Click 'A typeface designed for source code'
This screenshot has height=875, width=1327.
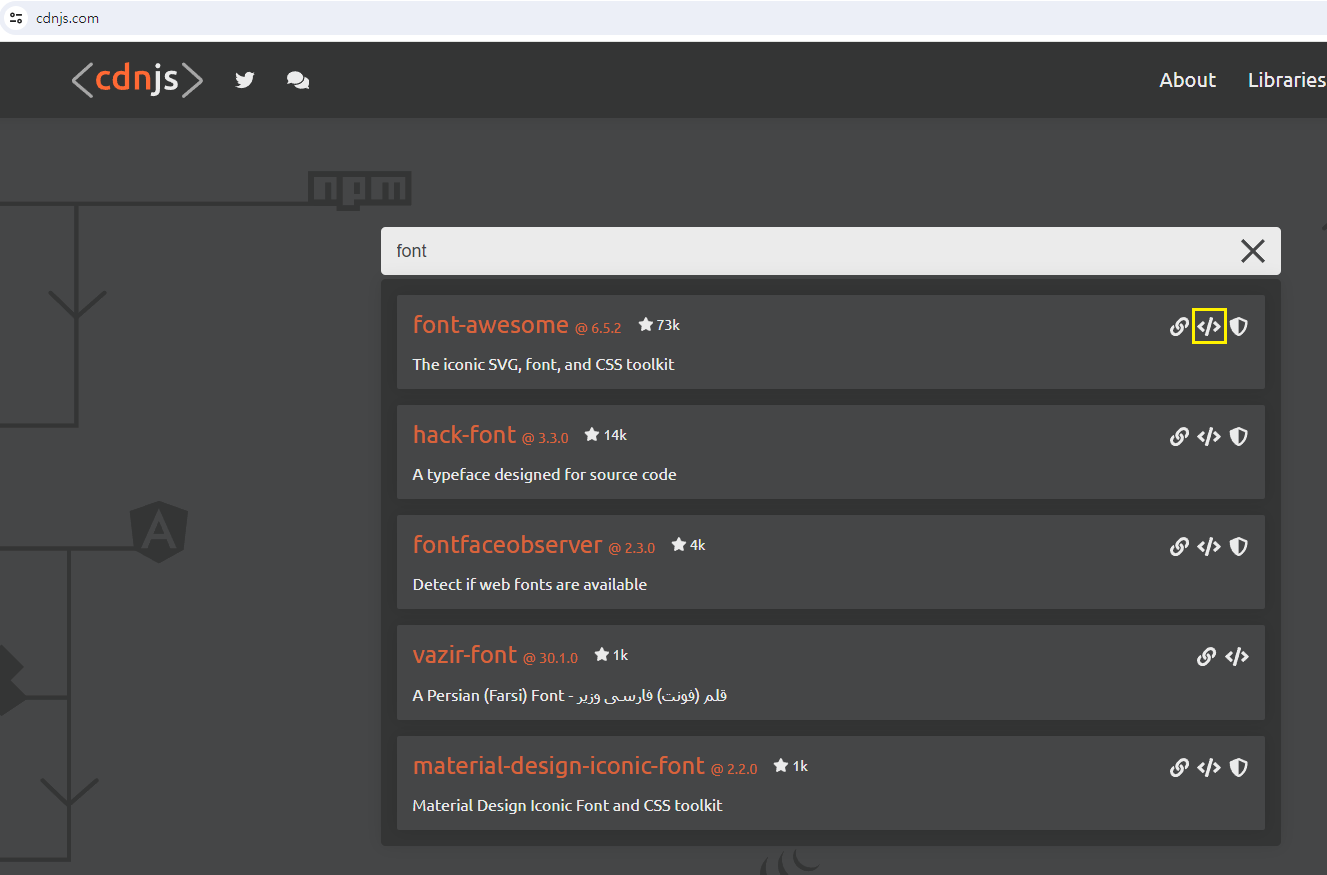click(x=544, y=475)
